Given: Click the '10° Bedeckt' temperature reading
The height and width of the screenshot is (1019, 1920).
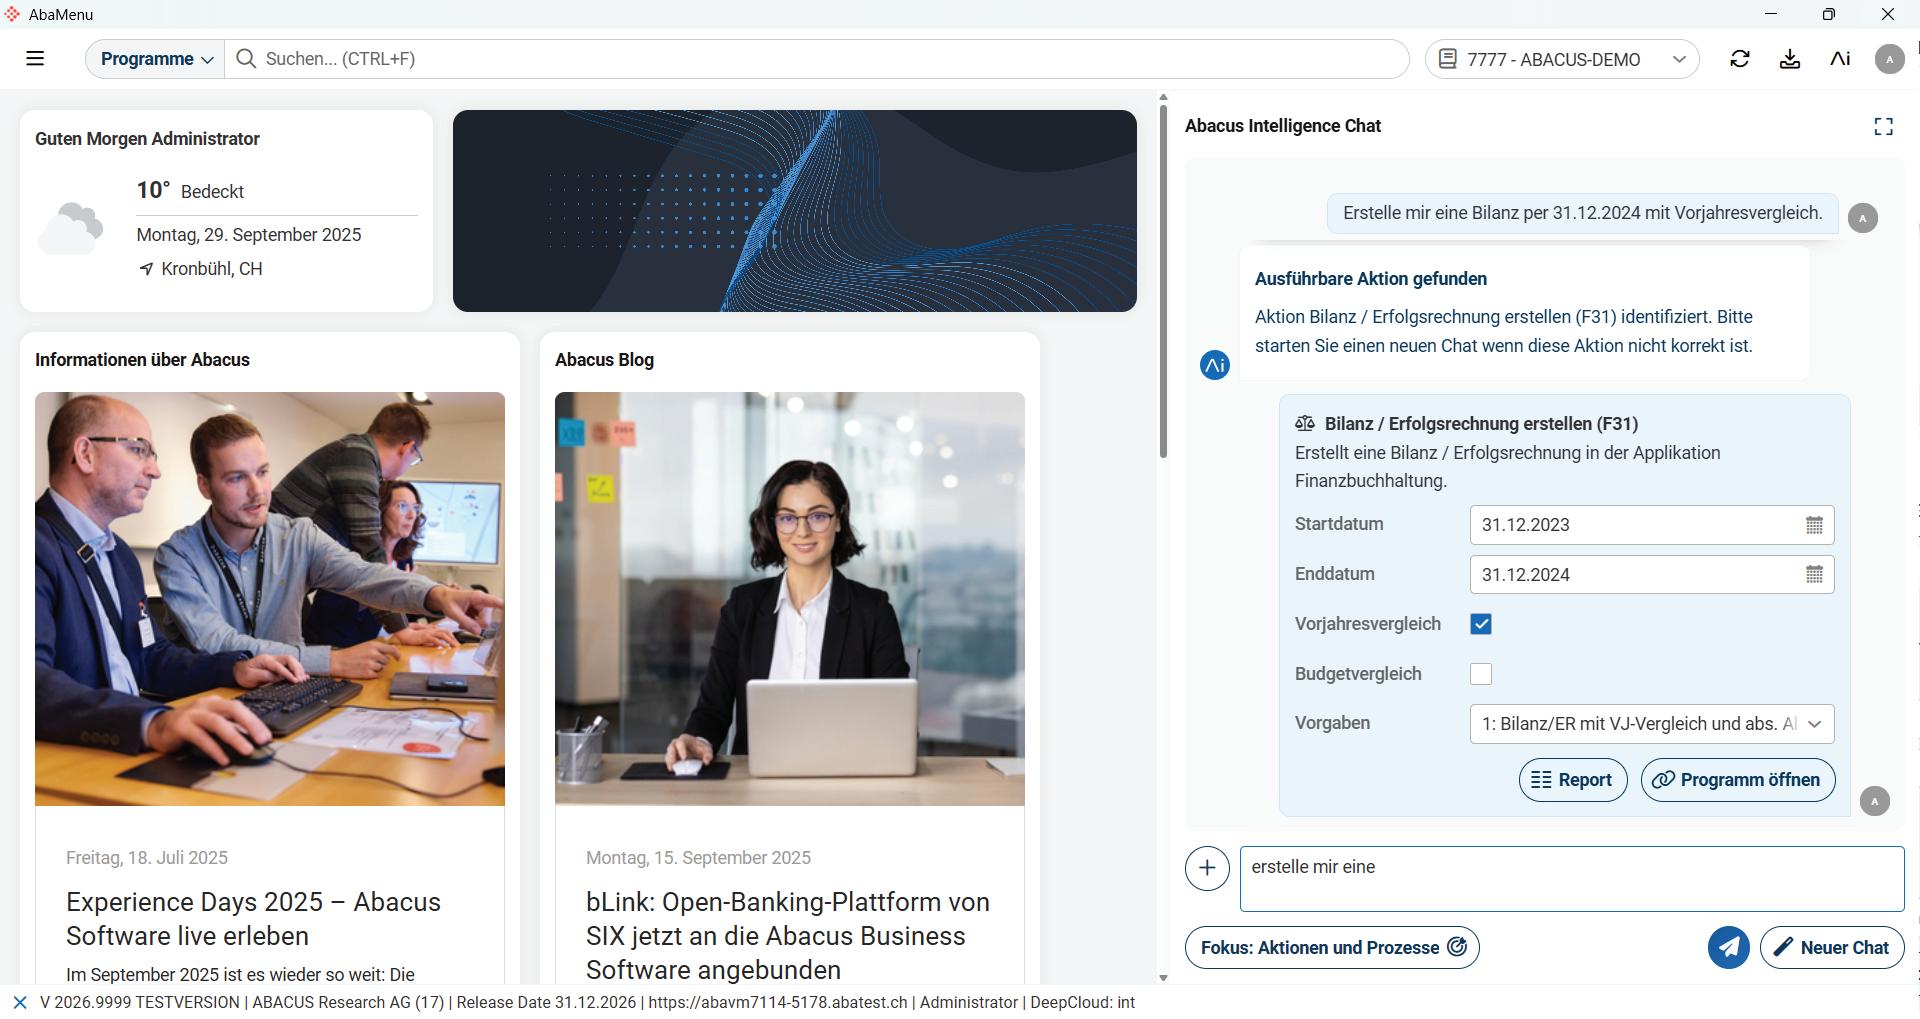Looking at the screenshot, I should pyautogui.click(x=190, y=190).
